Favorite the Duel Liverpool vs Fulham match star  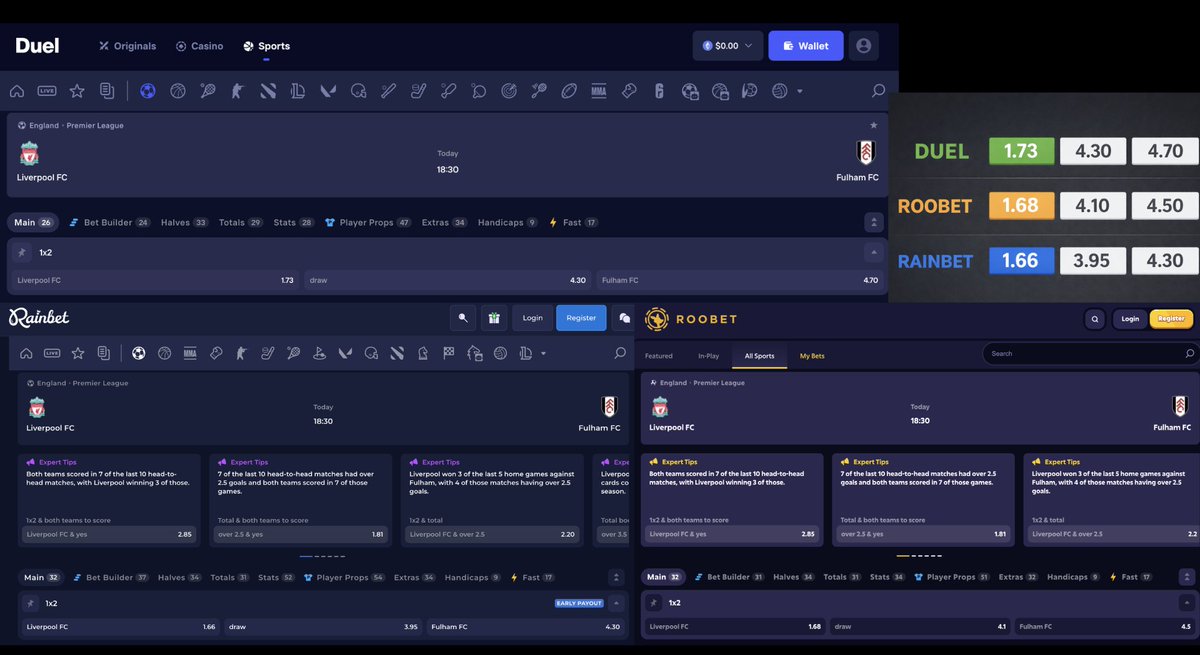pos(874,125)
